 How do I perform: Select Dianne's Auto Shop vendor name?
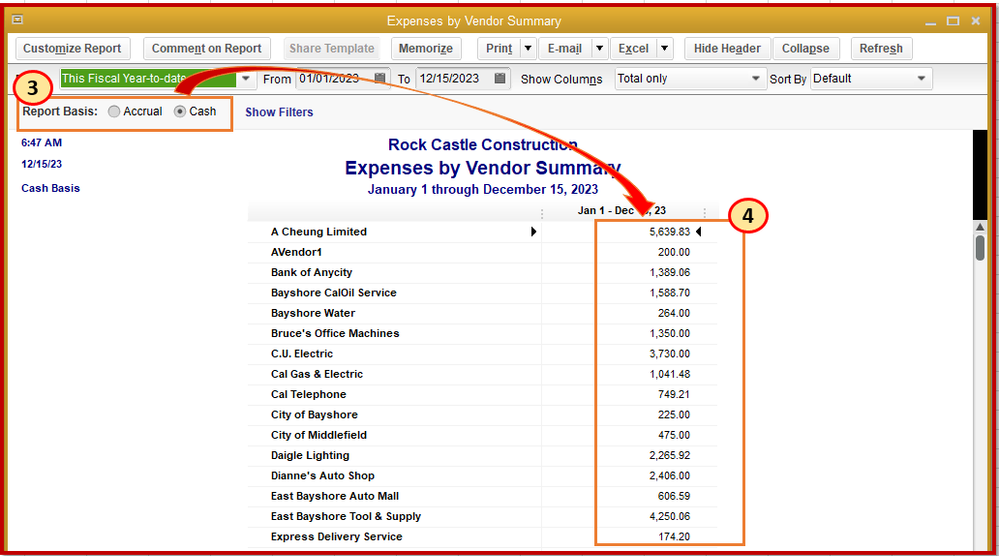coord(322,476)
